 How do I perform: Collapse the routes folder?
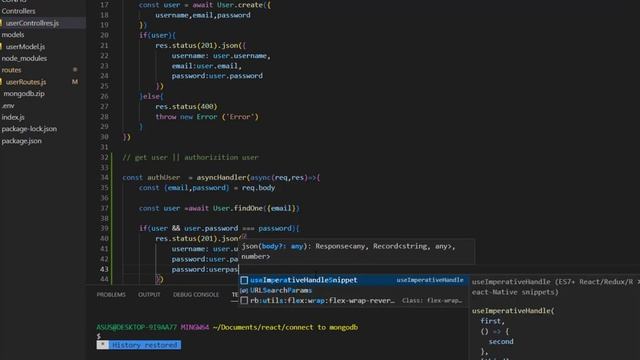(x=11, y=70)
